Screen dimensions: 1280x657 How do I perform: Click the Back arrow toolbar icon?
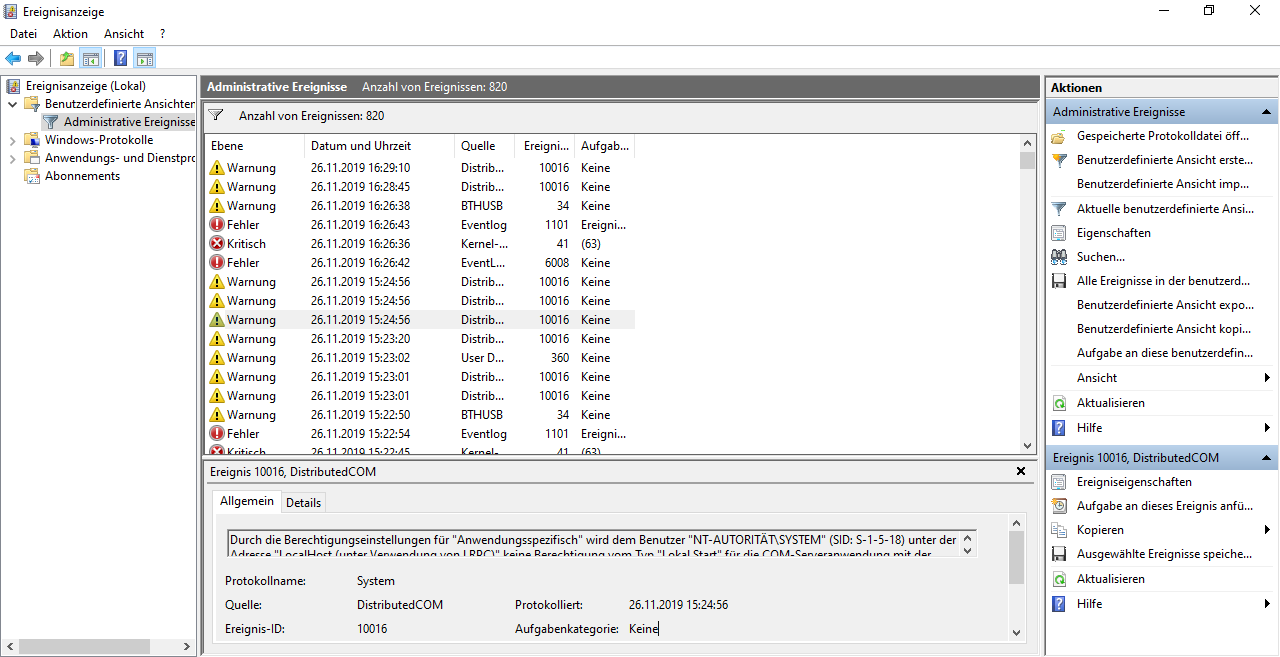[x=13, y=58]
